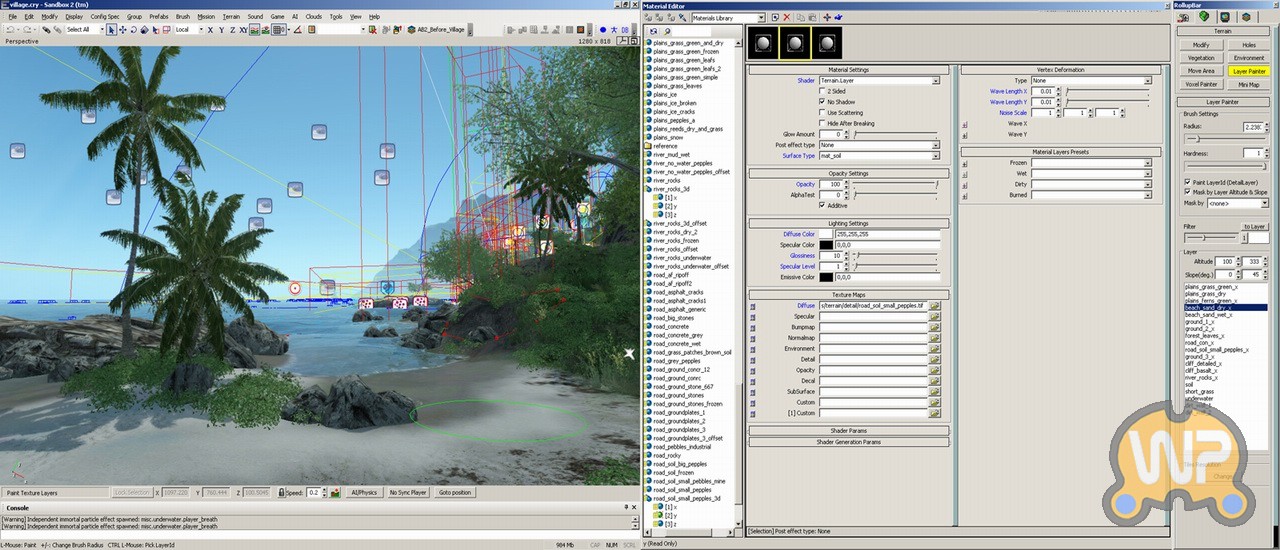Click the Add New Item icon in Material Editor
The height and width of the screenshot is (550, 1280).
(x=775, y=18)
